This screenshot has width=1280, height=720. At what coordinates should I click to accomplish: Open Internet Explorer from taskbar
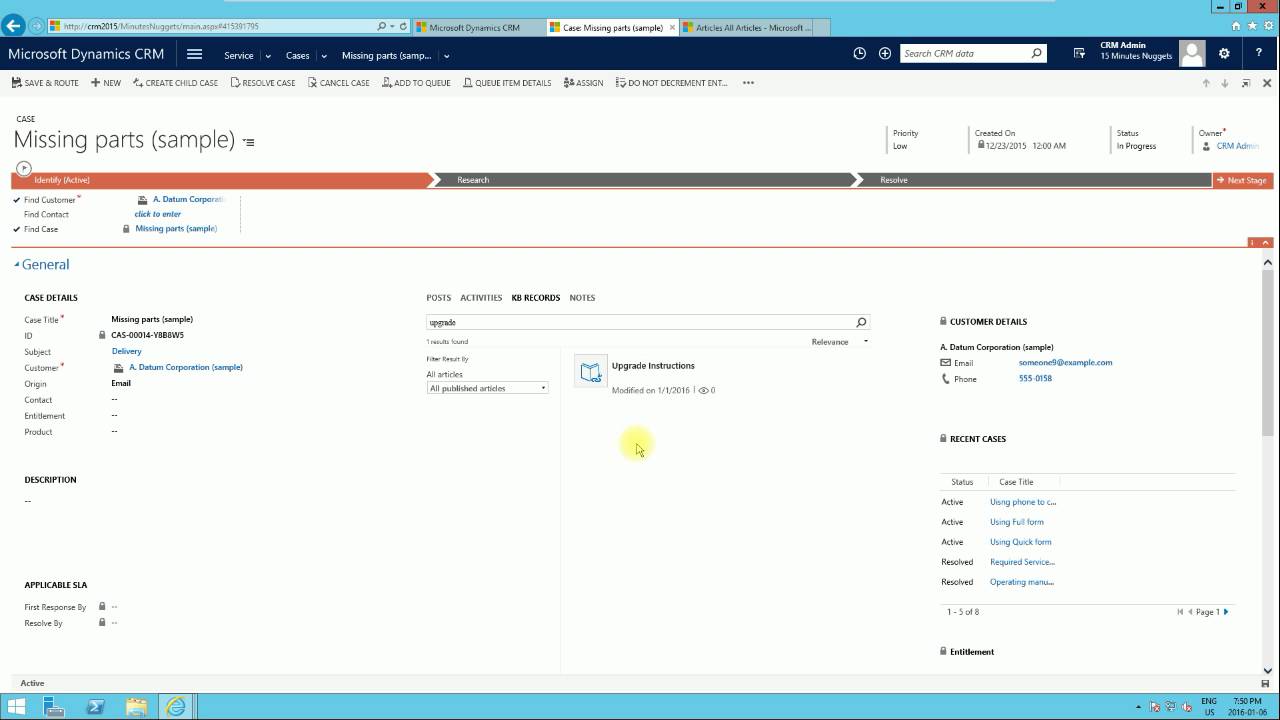click(176, 706)
